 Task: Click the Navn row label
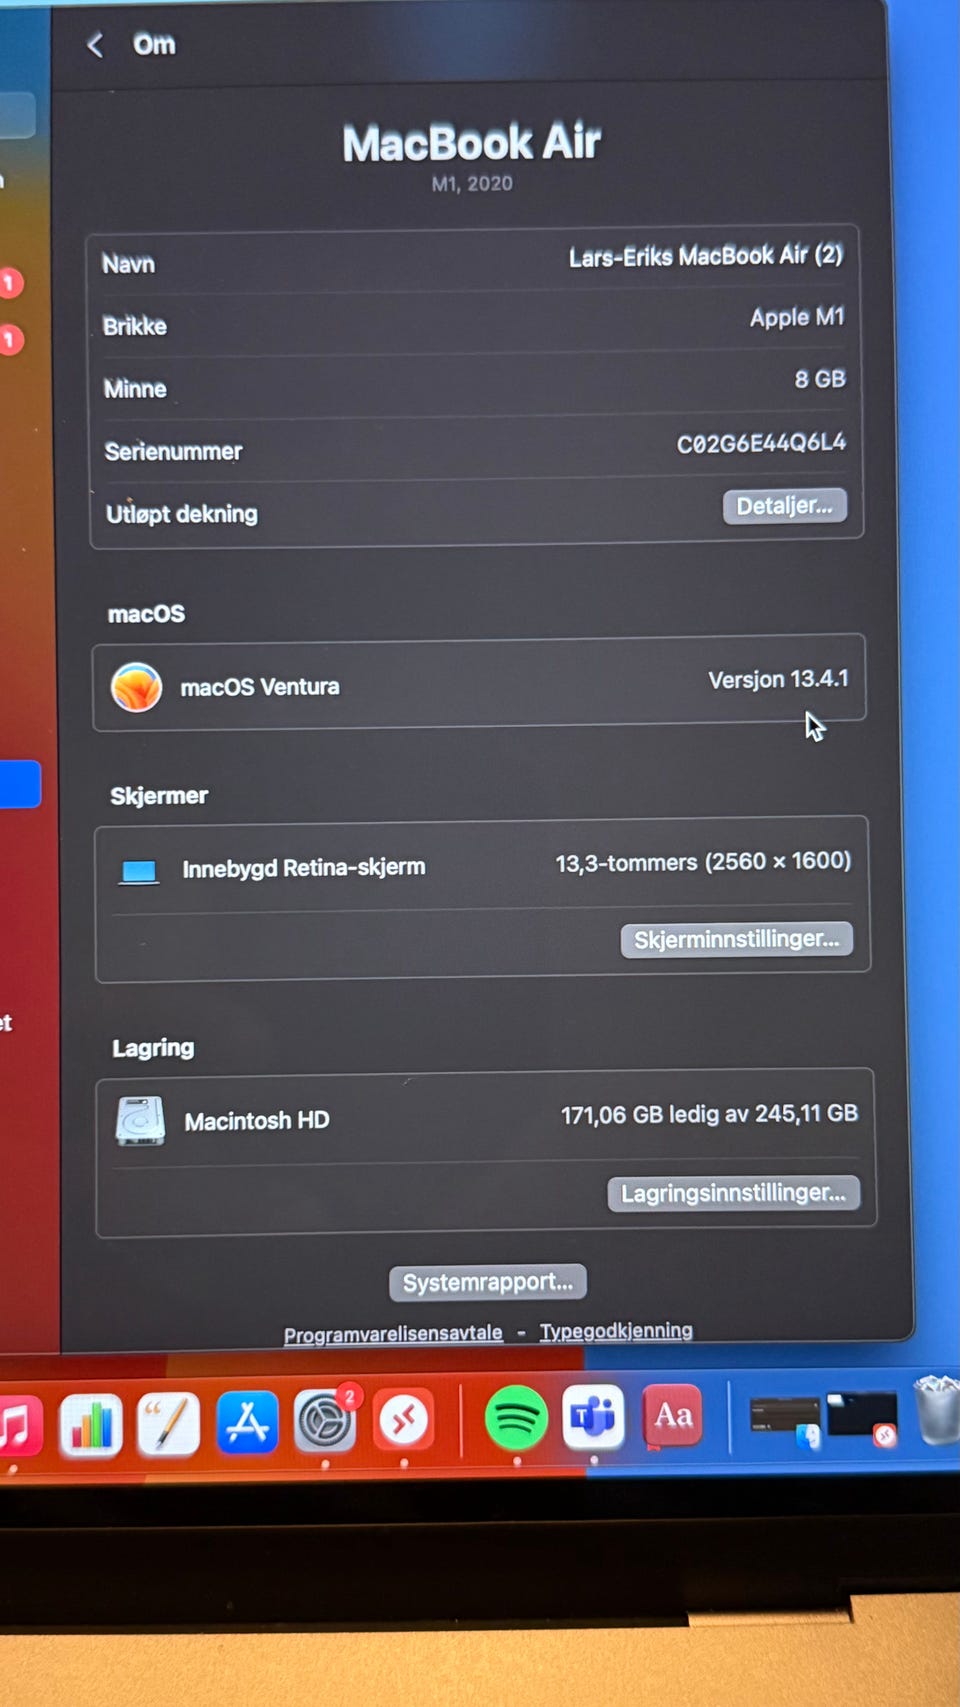[128, 264]
